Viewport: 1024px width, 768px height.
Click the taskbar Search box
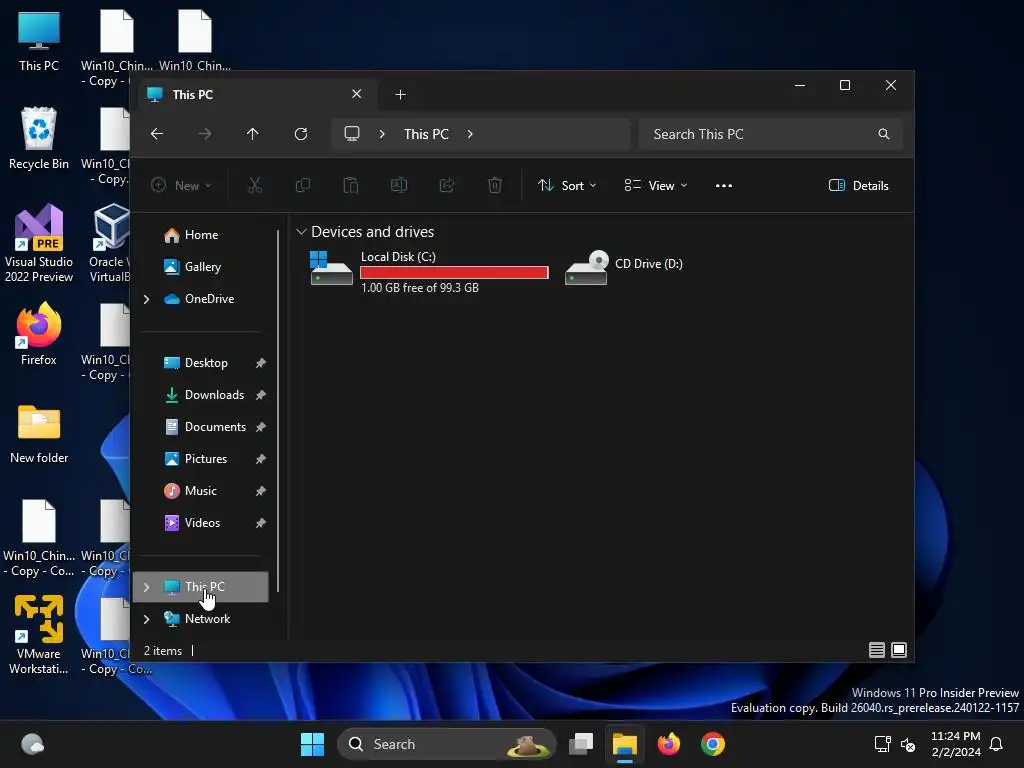447,744
